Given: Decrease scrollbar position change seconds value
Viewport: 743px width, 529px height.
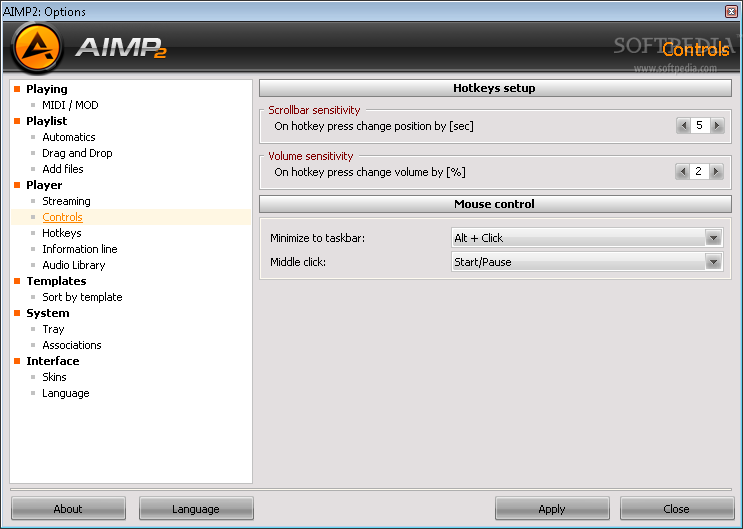Looking at the screenshot, I should point(683,126).
